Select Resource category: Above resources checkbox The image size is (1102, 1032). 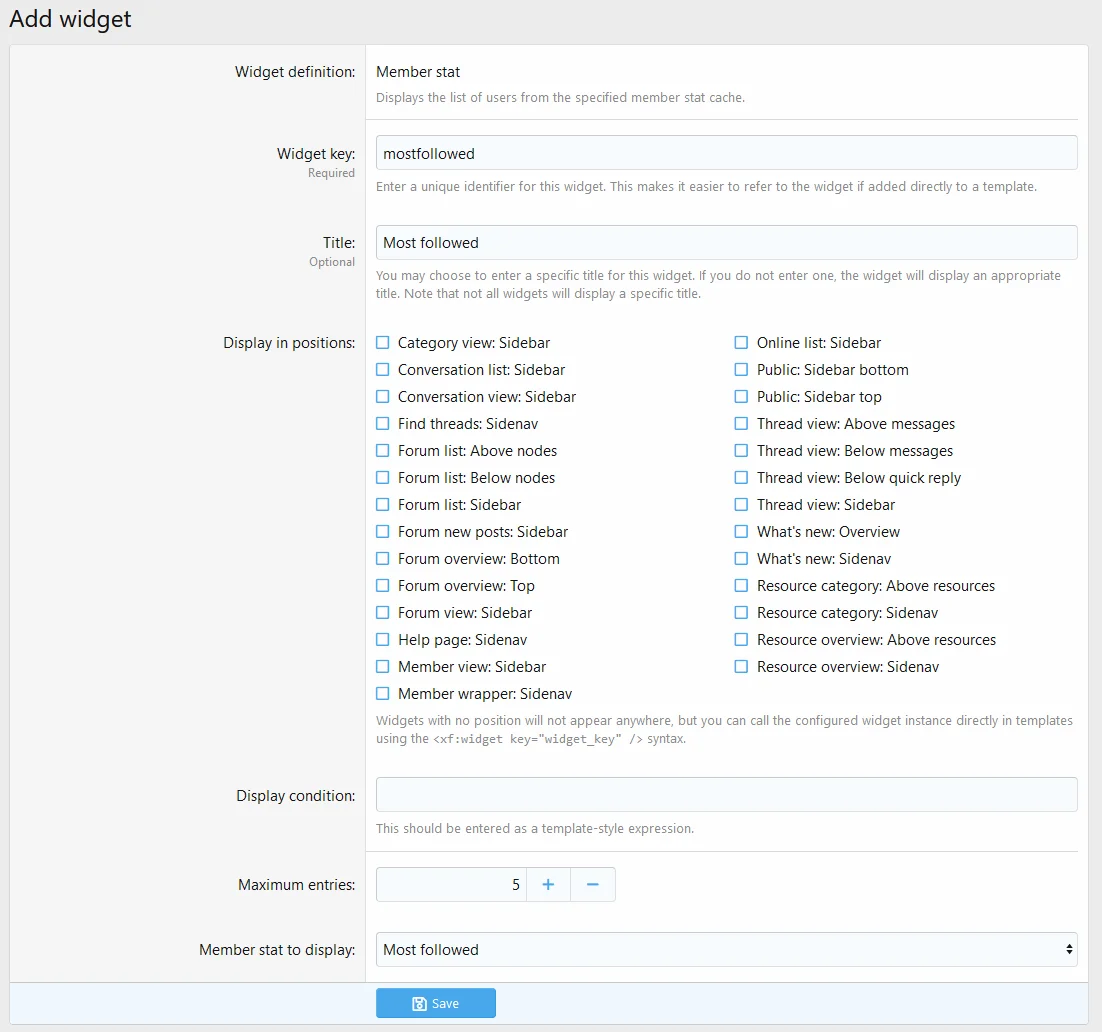(741, 586)
